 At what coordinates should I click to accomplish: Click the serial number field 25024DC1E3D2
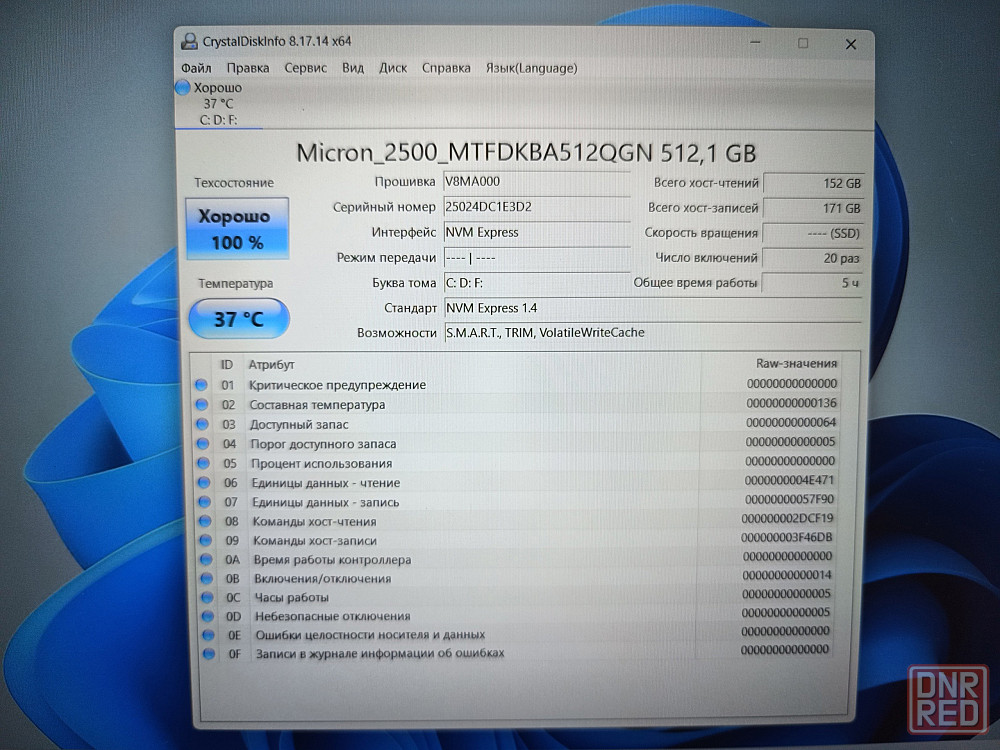tap(537, 207)
